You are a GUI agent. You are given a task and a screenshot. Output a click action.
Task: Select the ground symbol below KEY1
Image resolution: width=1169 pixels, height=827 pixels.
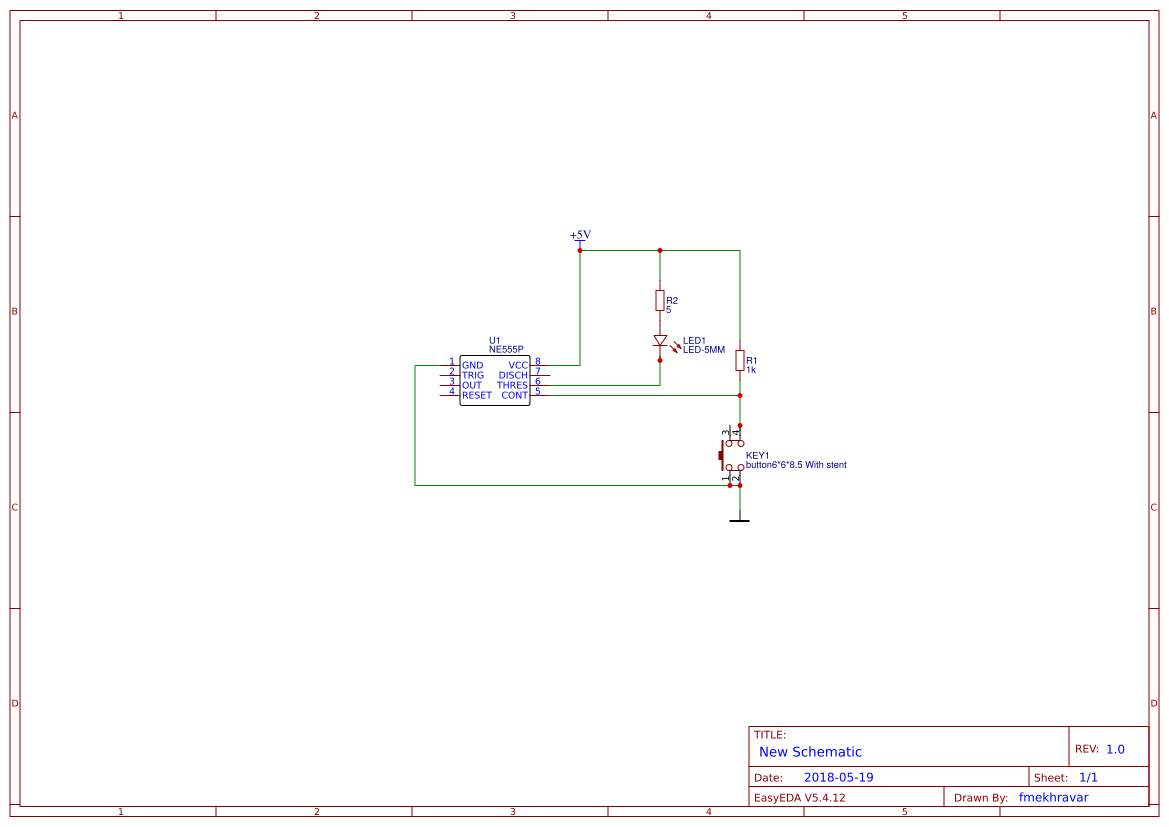pyautogui.click(x=740, y=519)
